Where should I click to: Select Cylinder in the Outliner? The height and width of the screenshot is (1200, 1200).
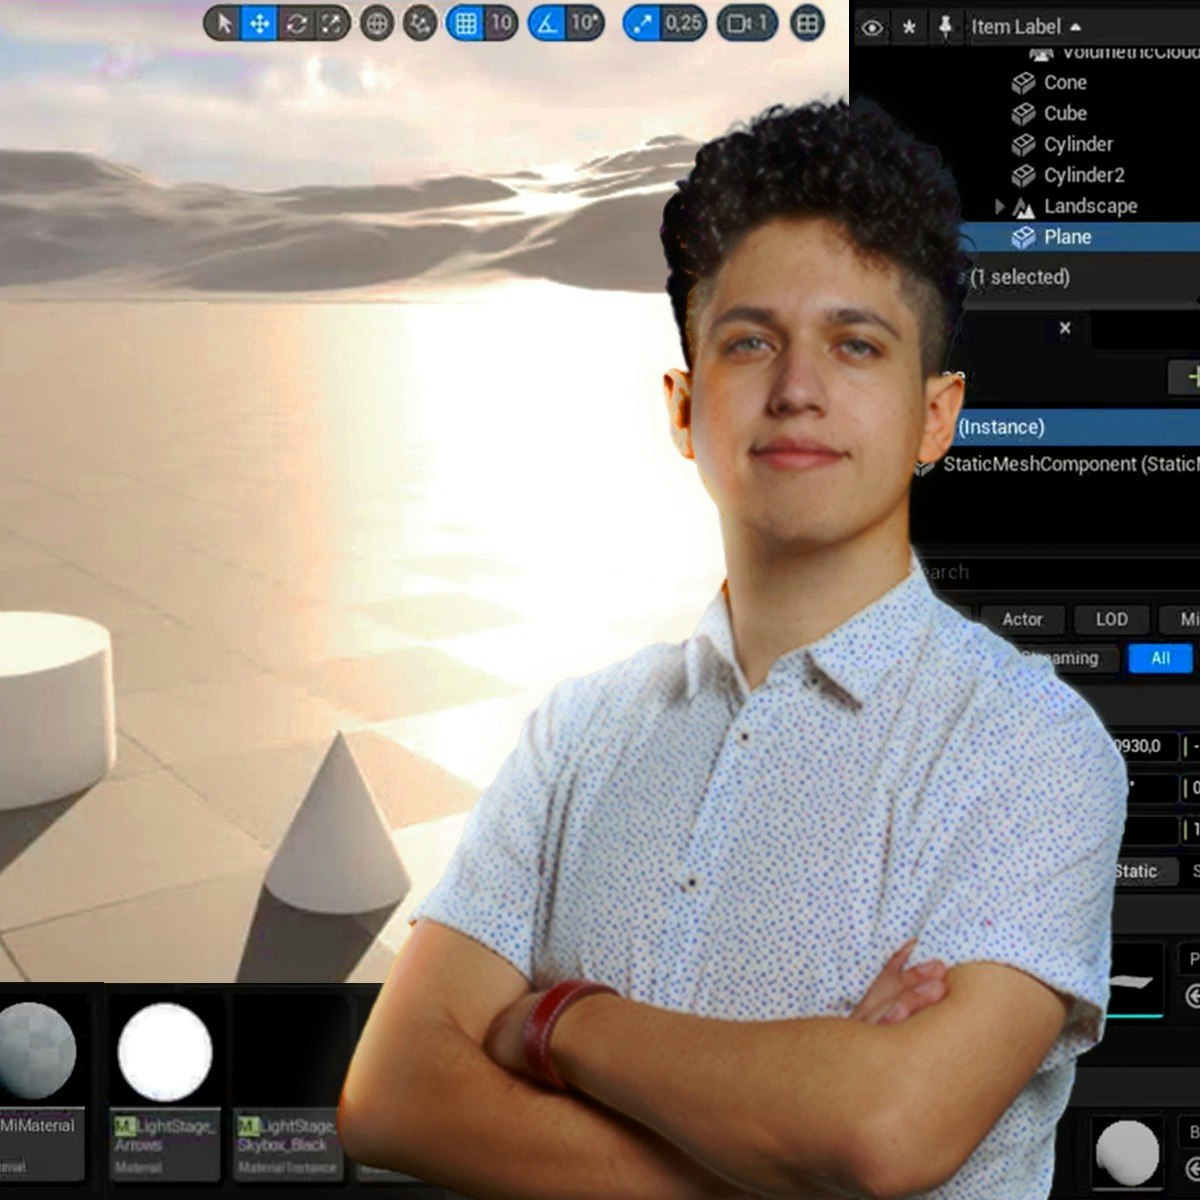1078,145
